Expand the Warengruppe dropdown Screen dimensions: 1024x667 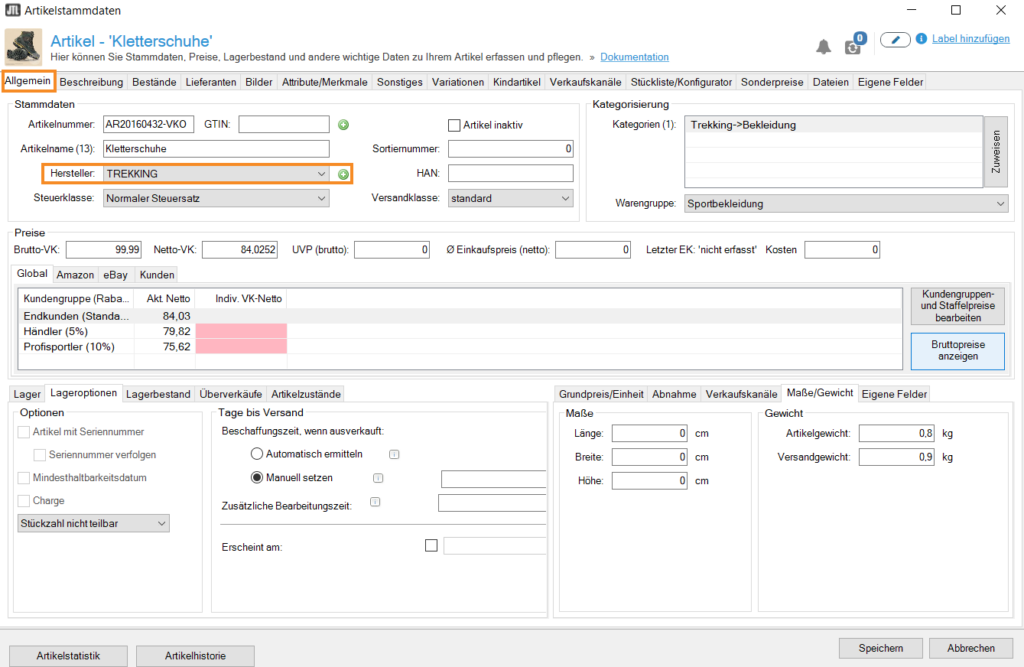[846, 204]
